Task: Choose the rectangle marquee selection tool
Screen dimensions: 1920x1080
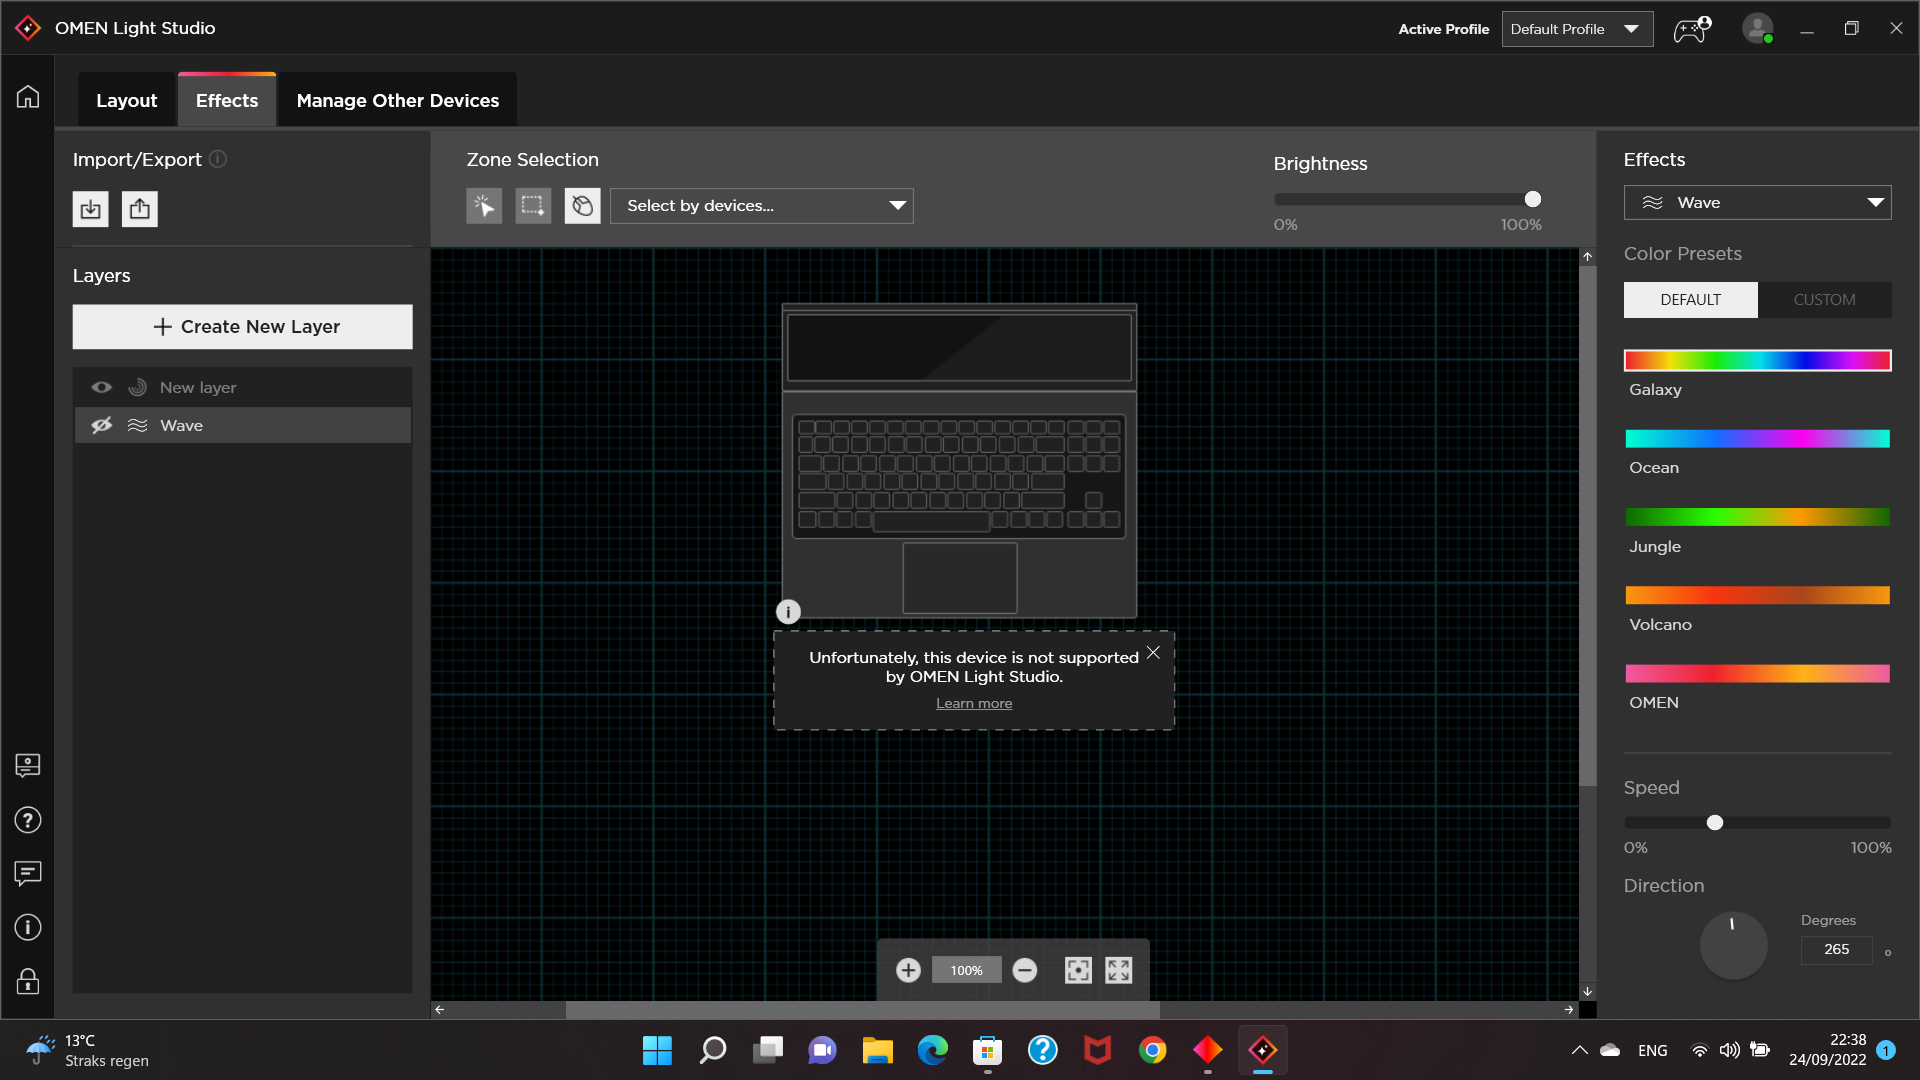Action: (x=533, y=206)
